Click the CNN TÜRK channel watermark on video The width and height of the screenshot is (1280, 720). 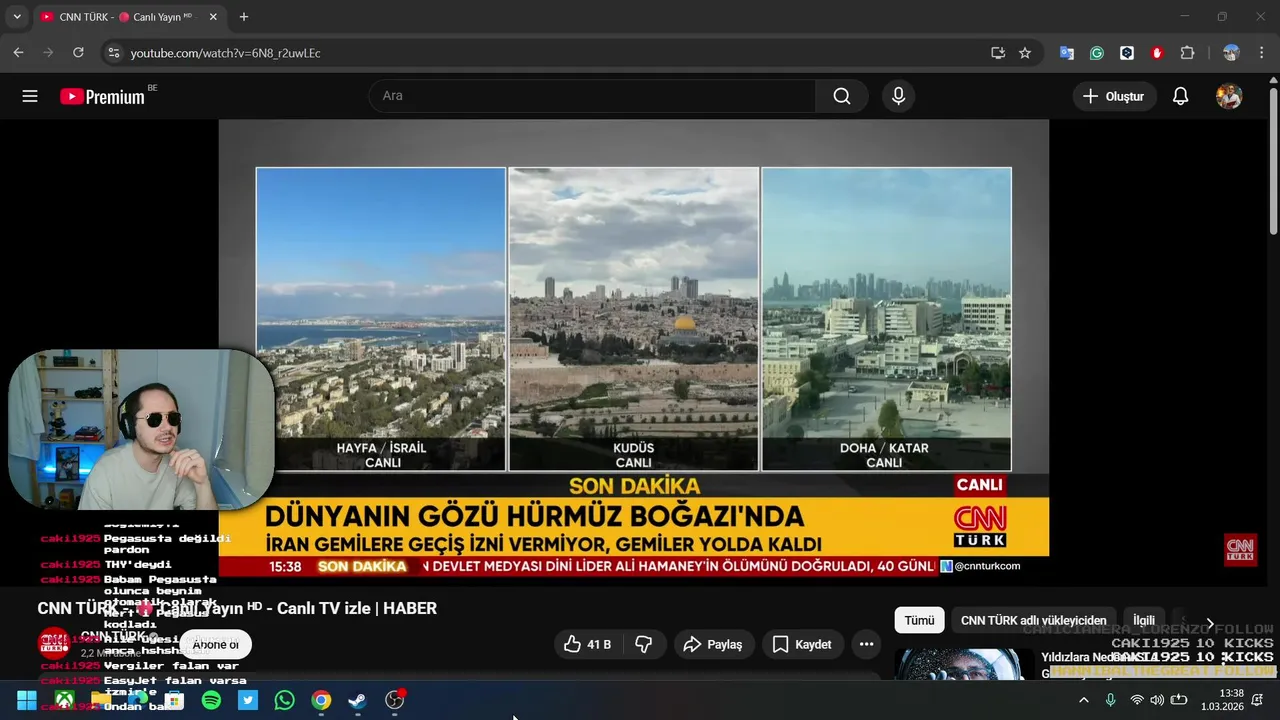1240,549
